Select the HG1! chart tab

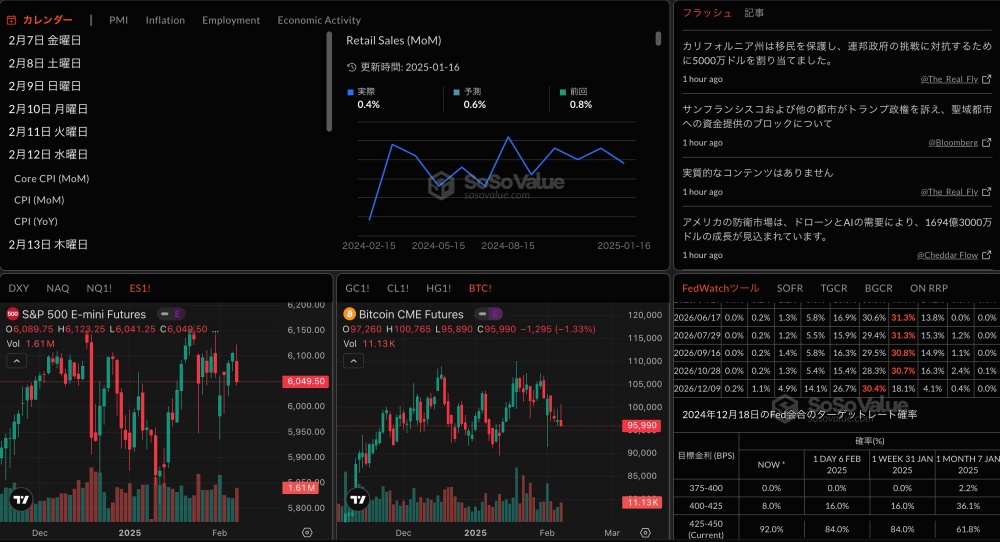pyautogui.click(x=439, y=288)
